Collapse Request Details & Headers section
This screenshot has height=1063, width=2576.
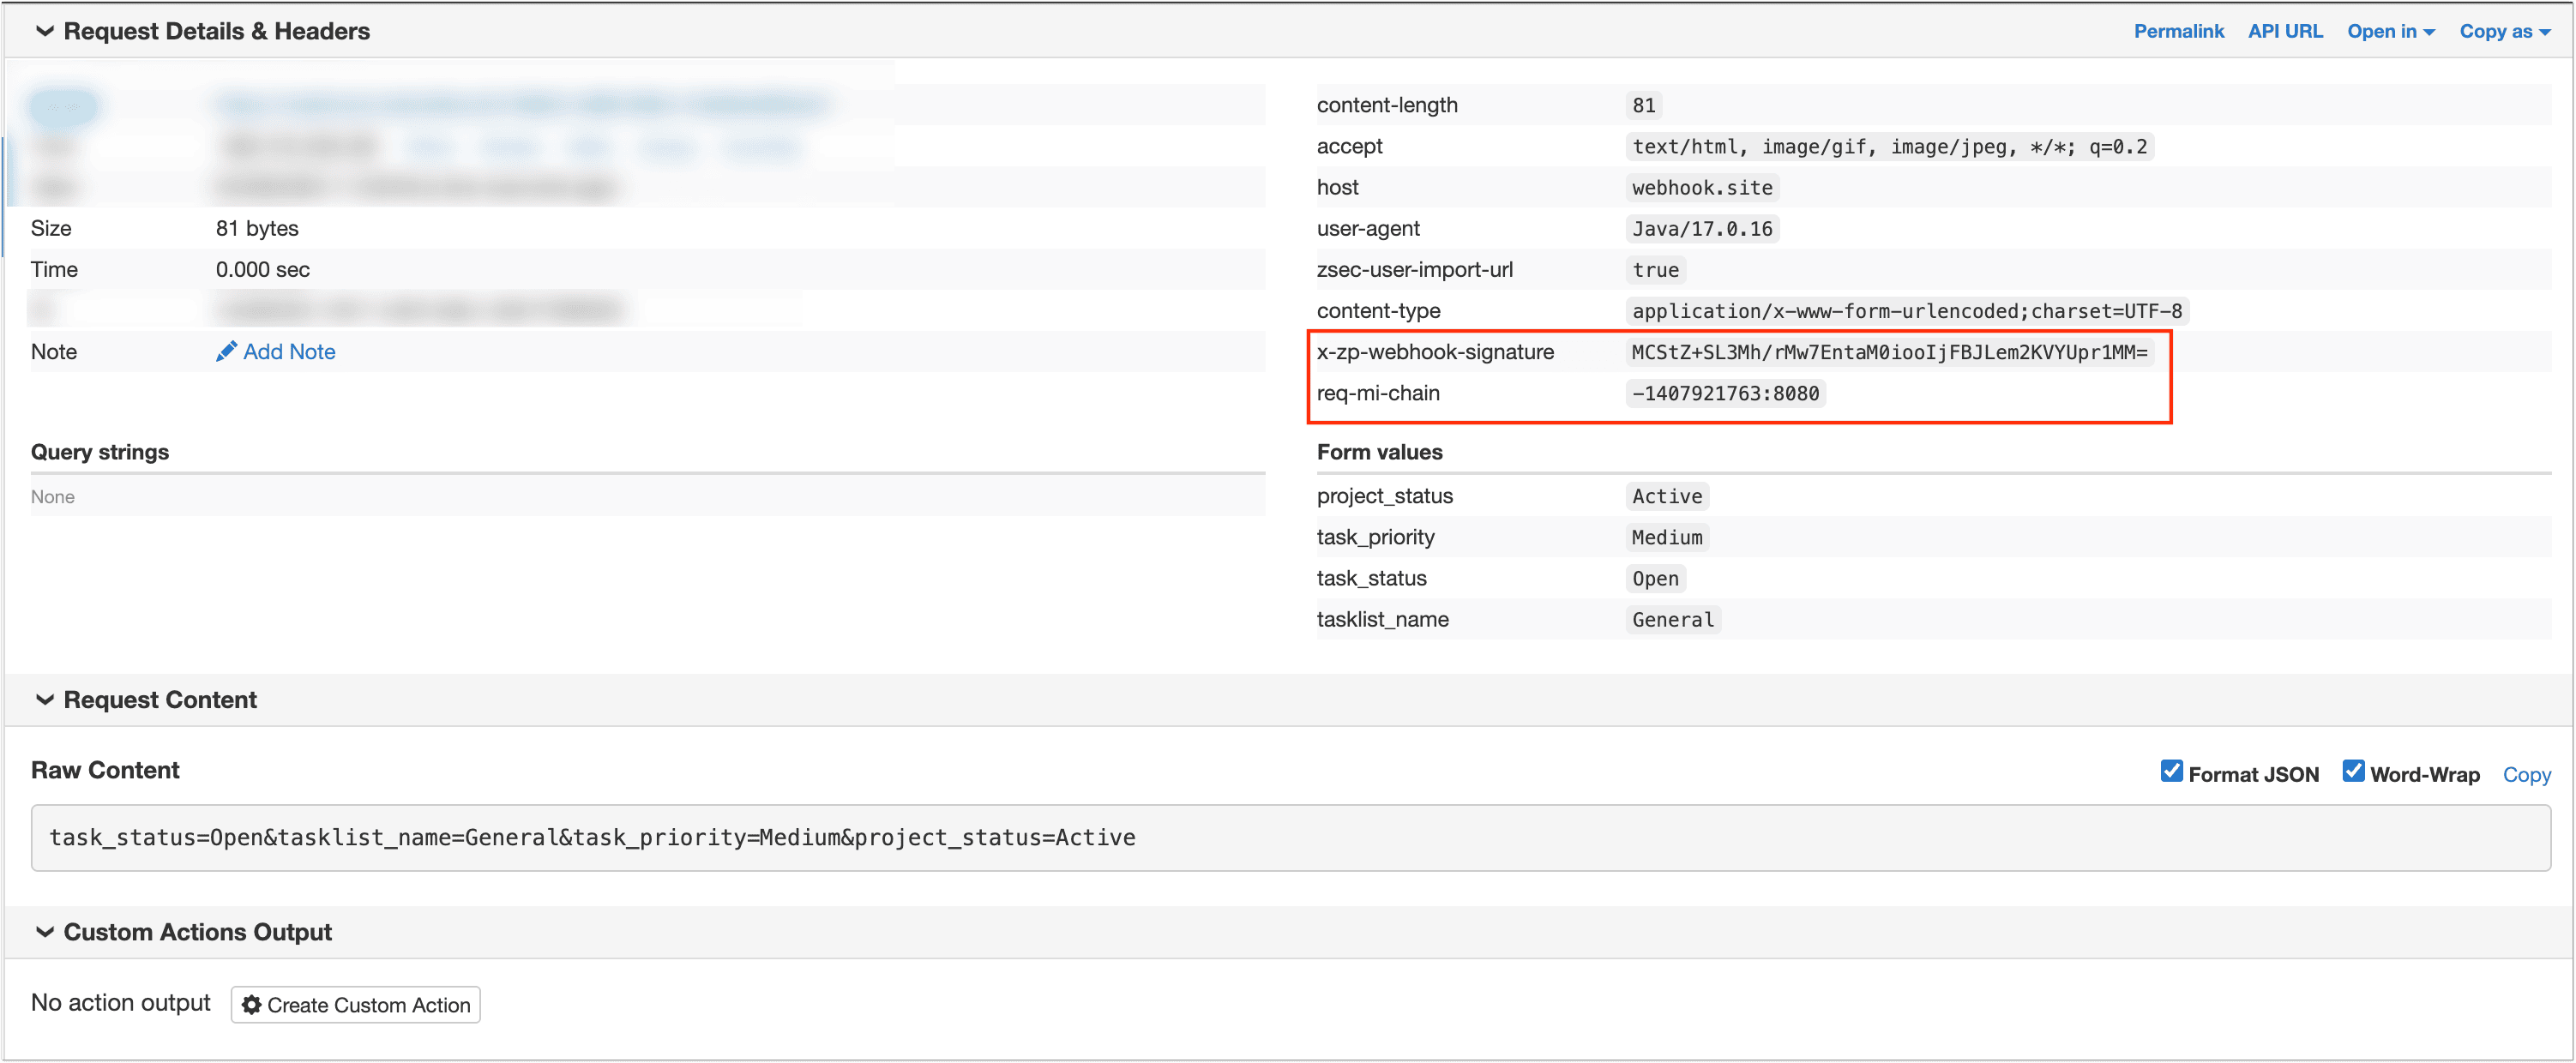click(44, 31)
